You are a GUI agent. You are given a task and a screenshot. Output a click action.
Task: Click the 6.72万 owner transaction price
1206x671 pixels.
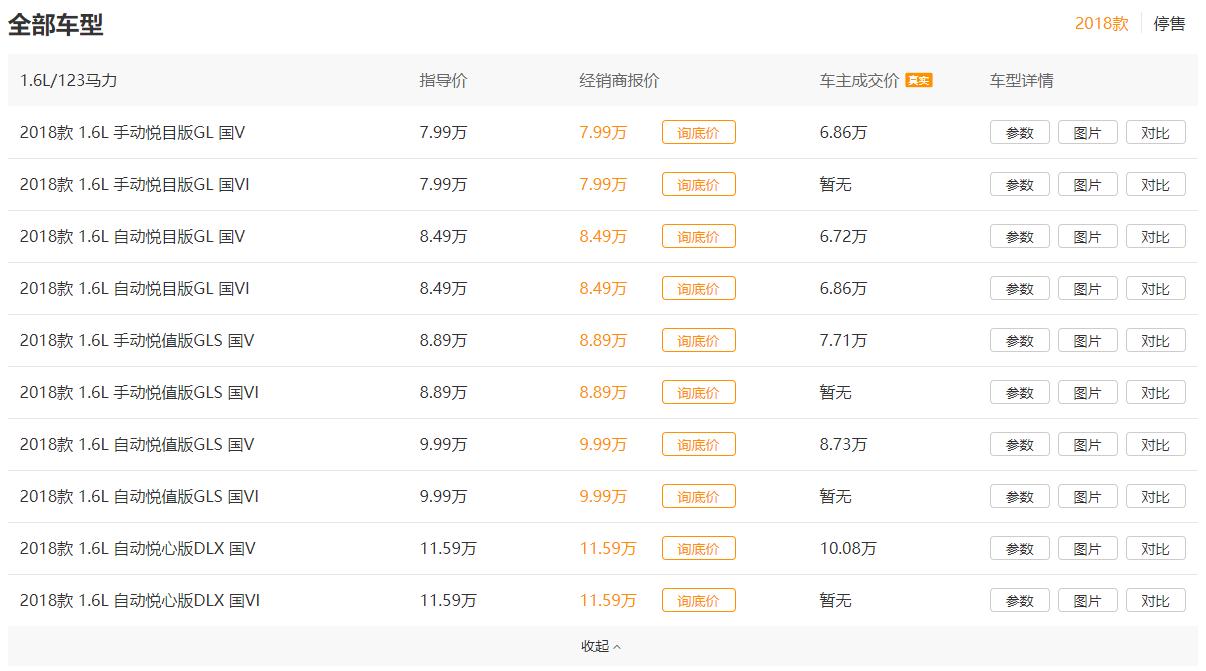click(843, 236)
